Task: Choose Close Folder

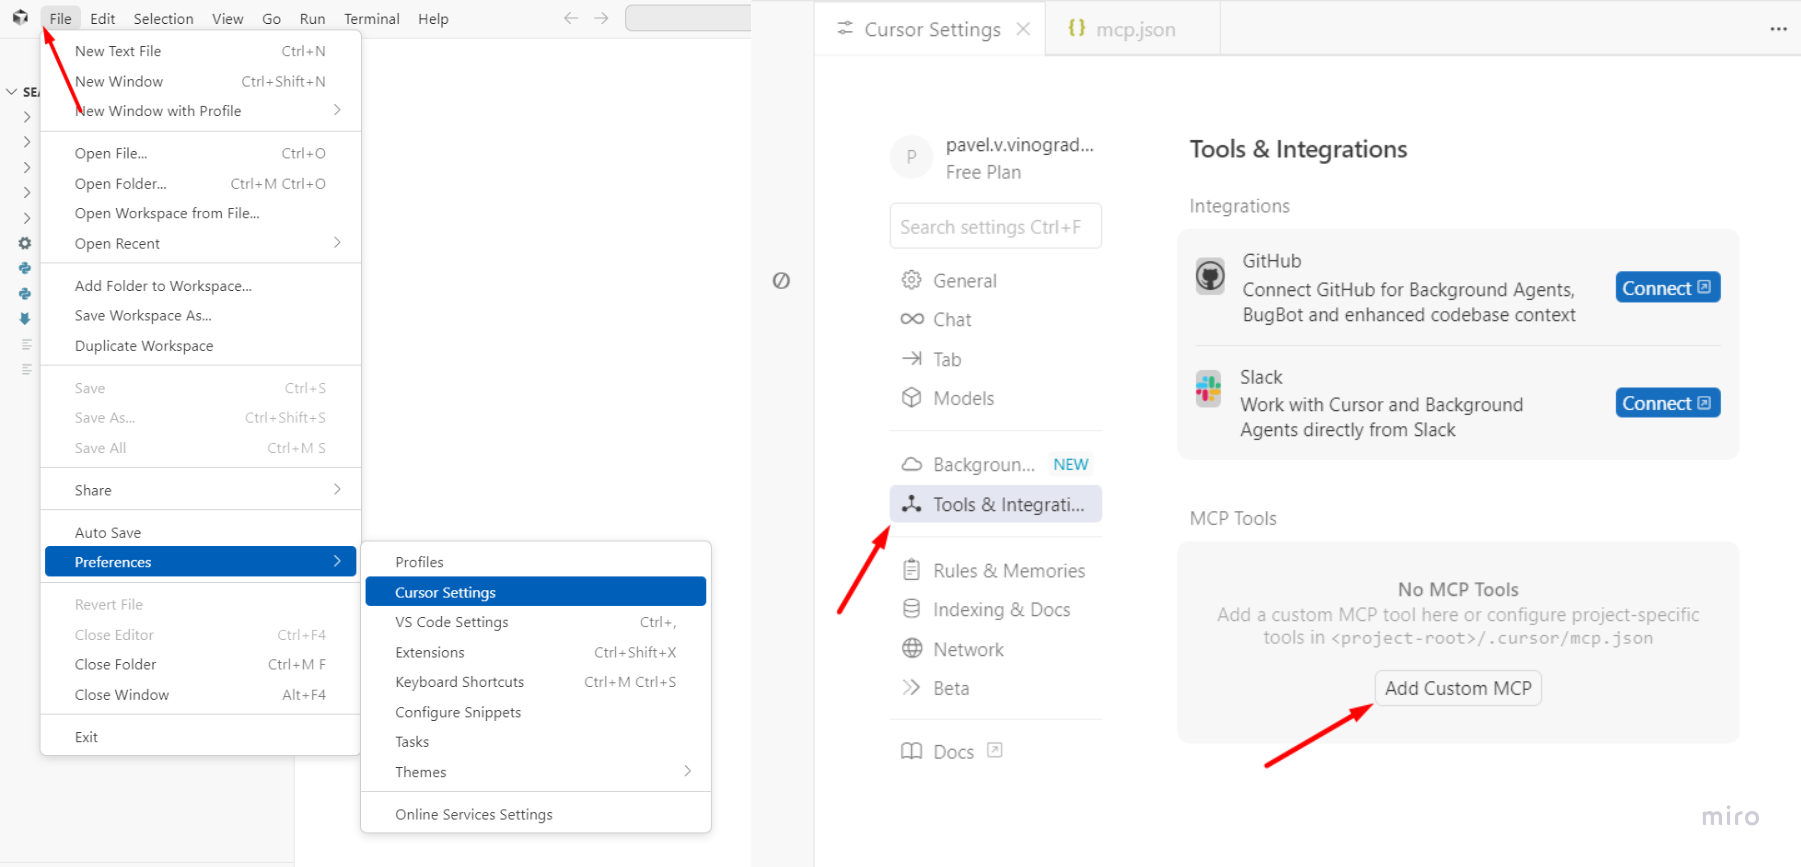Action: pos(200,664)
